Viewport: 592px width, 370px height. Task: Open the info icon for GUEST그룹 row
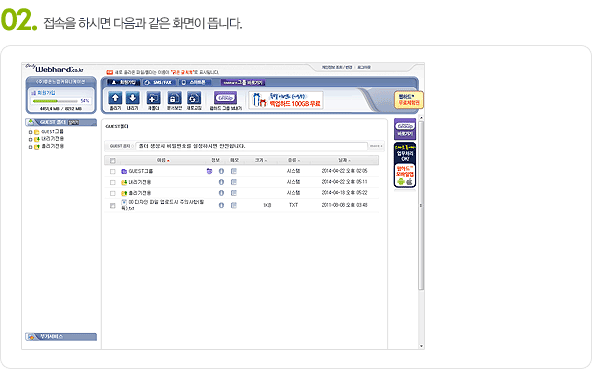pyautogui.click(x=221, y=171)
